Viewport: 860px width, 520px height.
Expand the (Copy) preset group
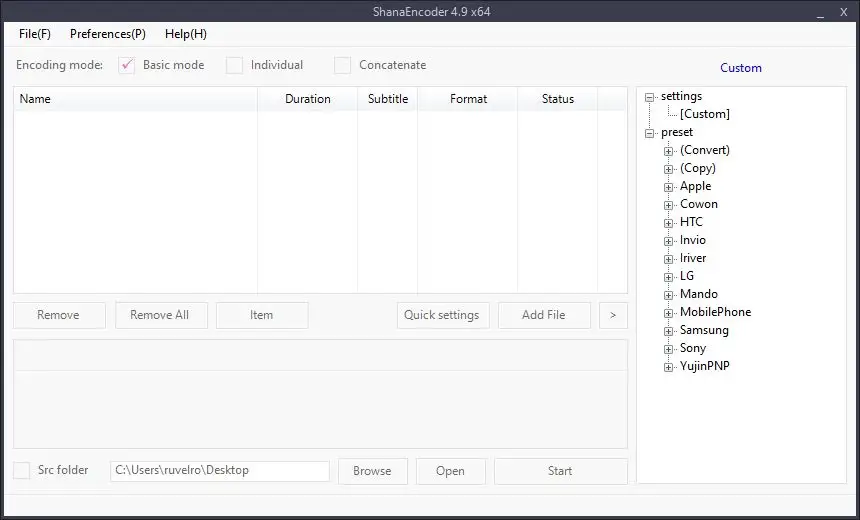pyautogui.click(x=668, y=169)
